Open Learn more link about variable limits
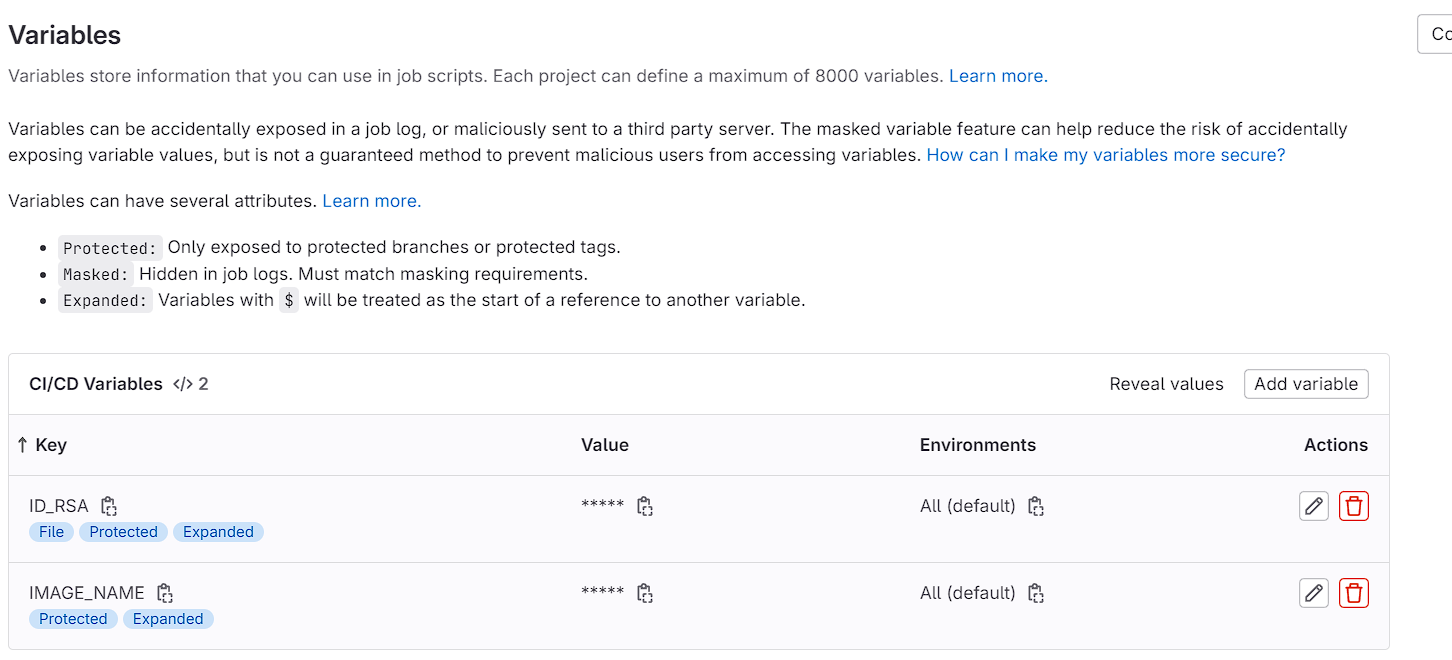This screenshot has height=660, width=1452. click(x=997, y=76)
